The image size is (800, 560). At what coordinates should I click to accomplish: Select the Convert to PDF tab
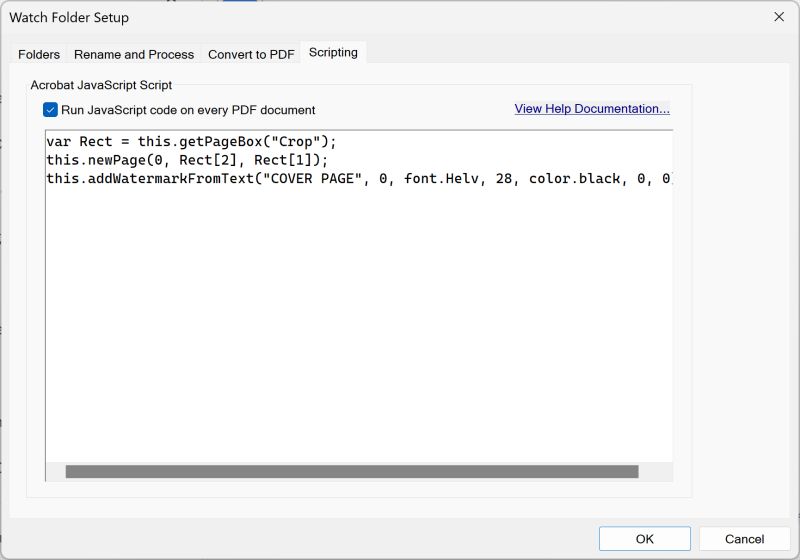pos(251,54)
